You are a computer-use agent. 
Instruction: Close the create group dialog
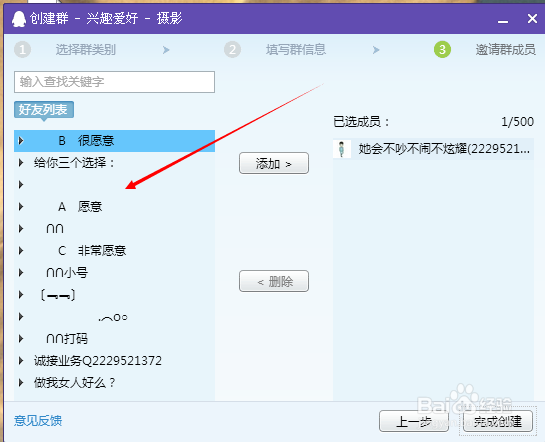(x=532, y=19)
